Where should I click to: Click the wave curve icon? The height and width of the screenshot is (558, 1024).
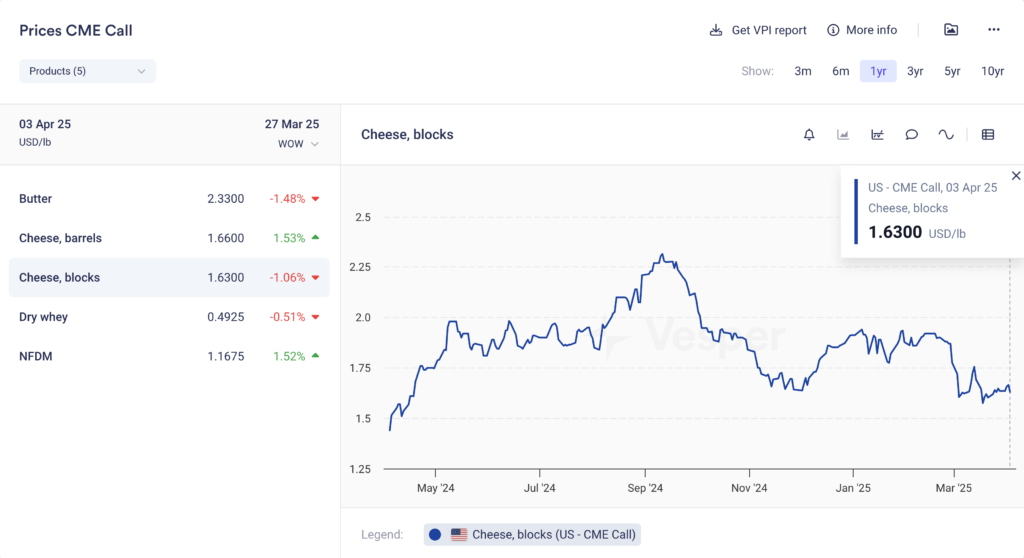pos(945,135)
